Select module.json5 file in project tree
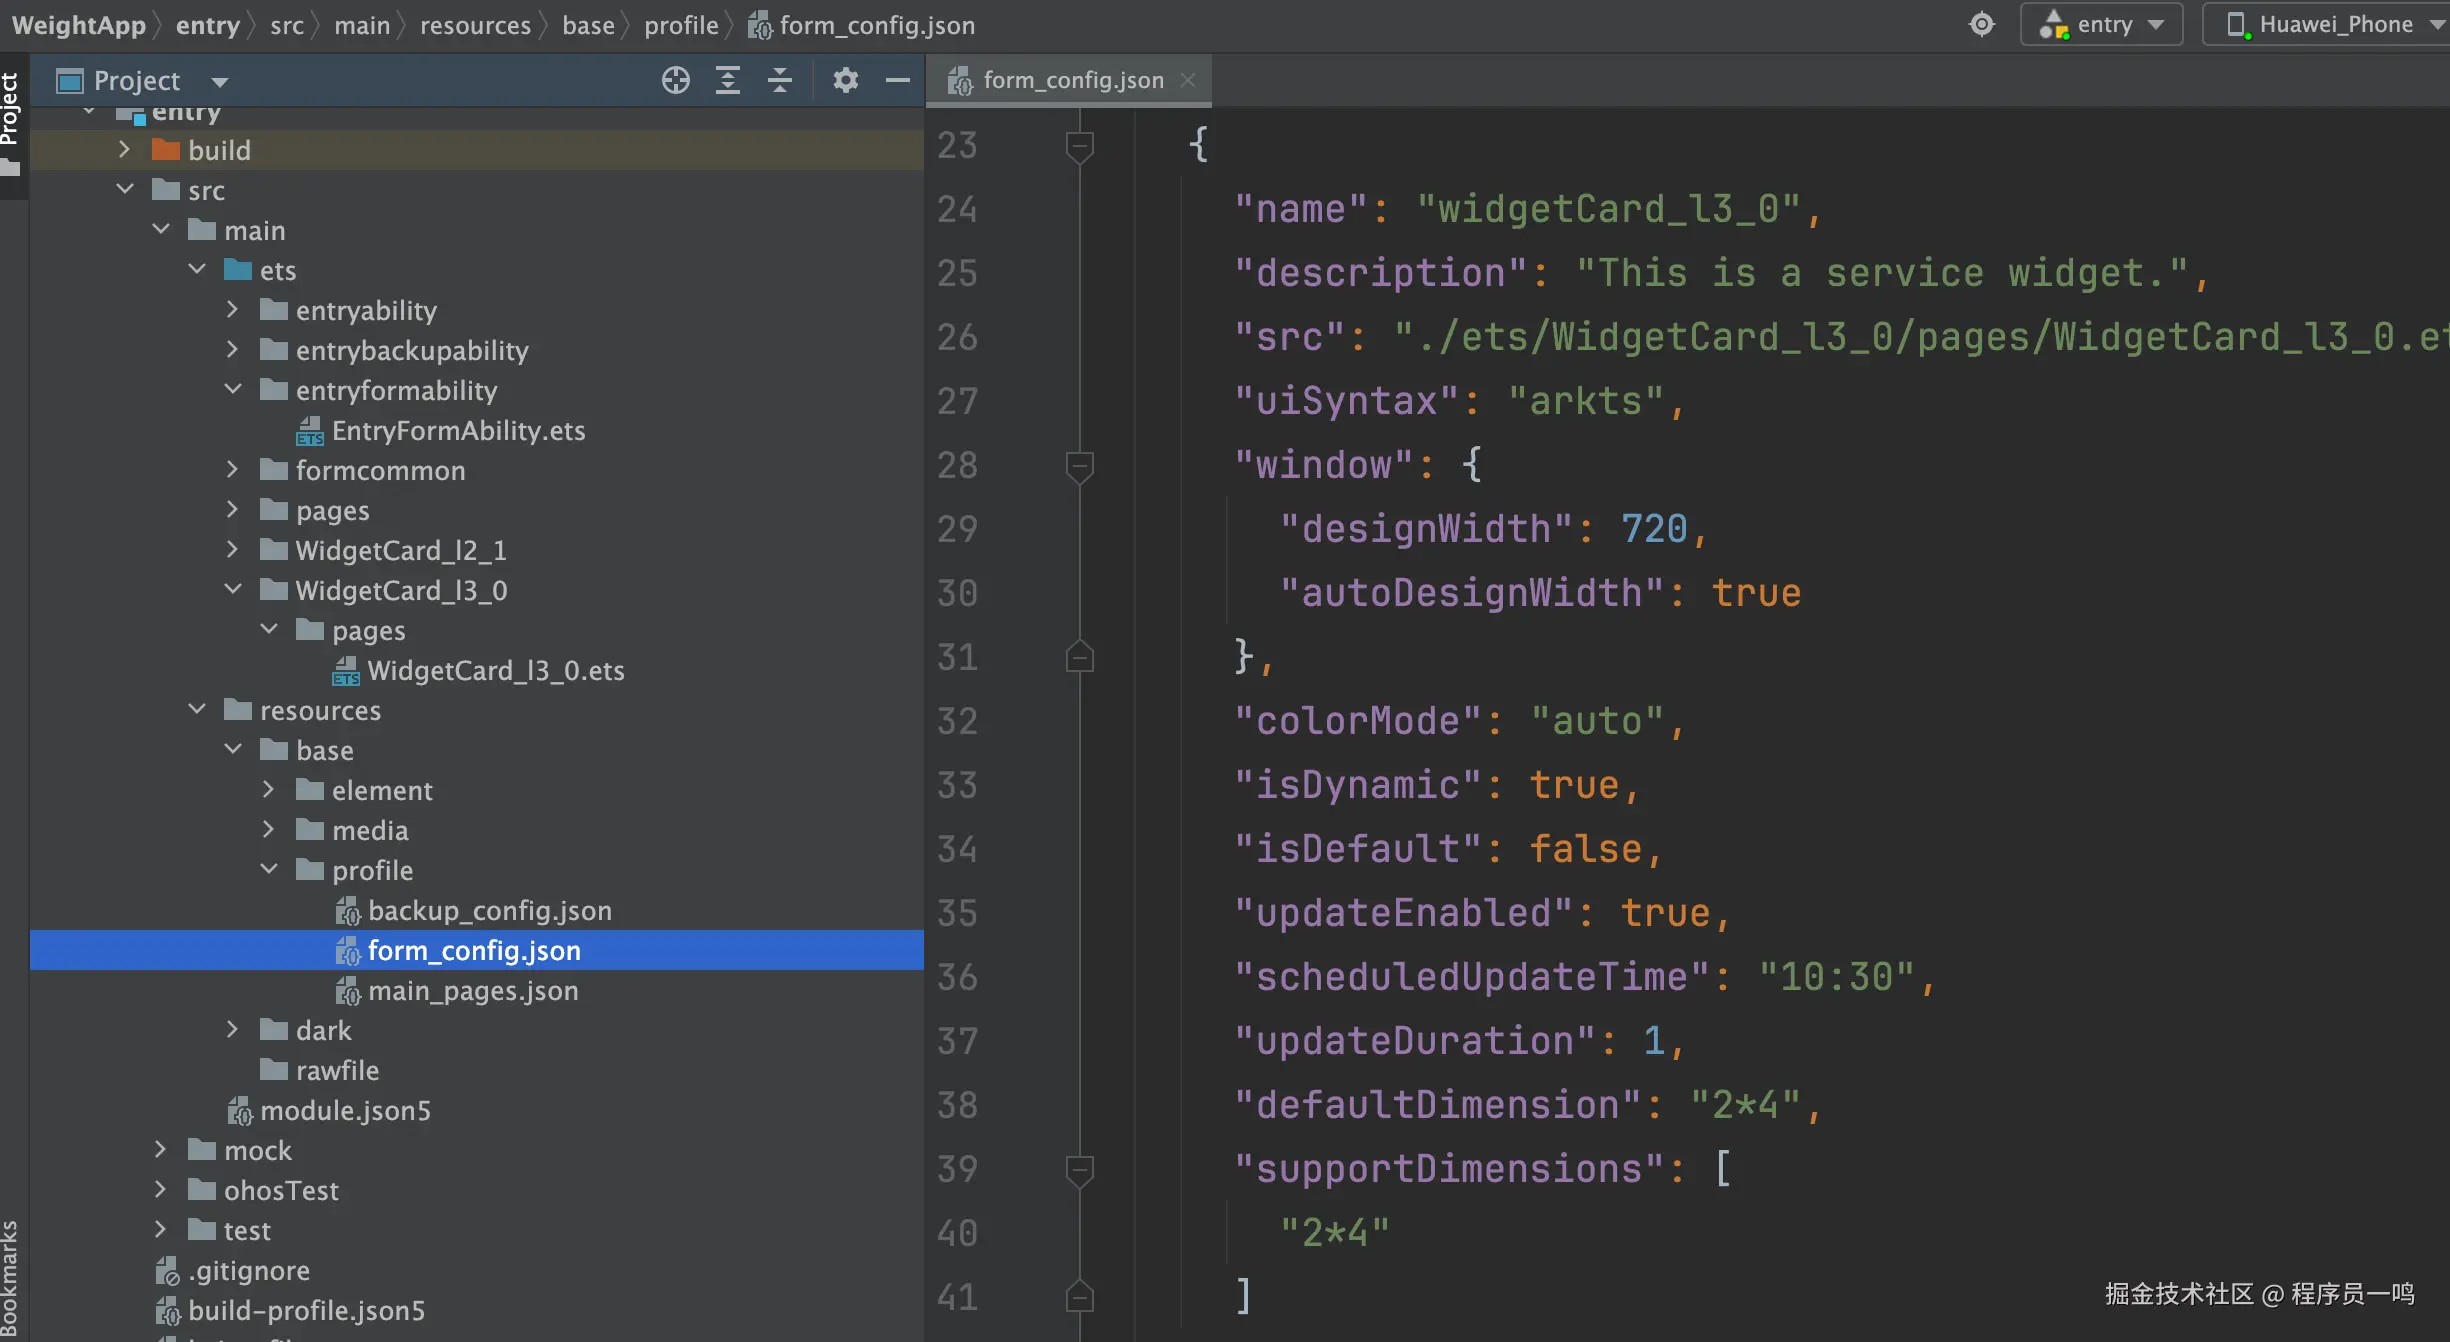This screenshot has width=2450, height=1342. [x=344, y=1111]
